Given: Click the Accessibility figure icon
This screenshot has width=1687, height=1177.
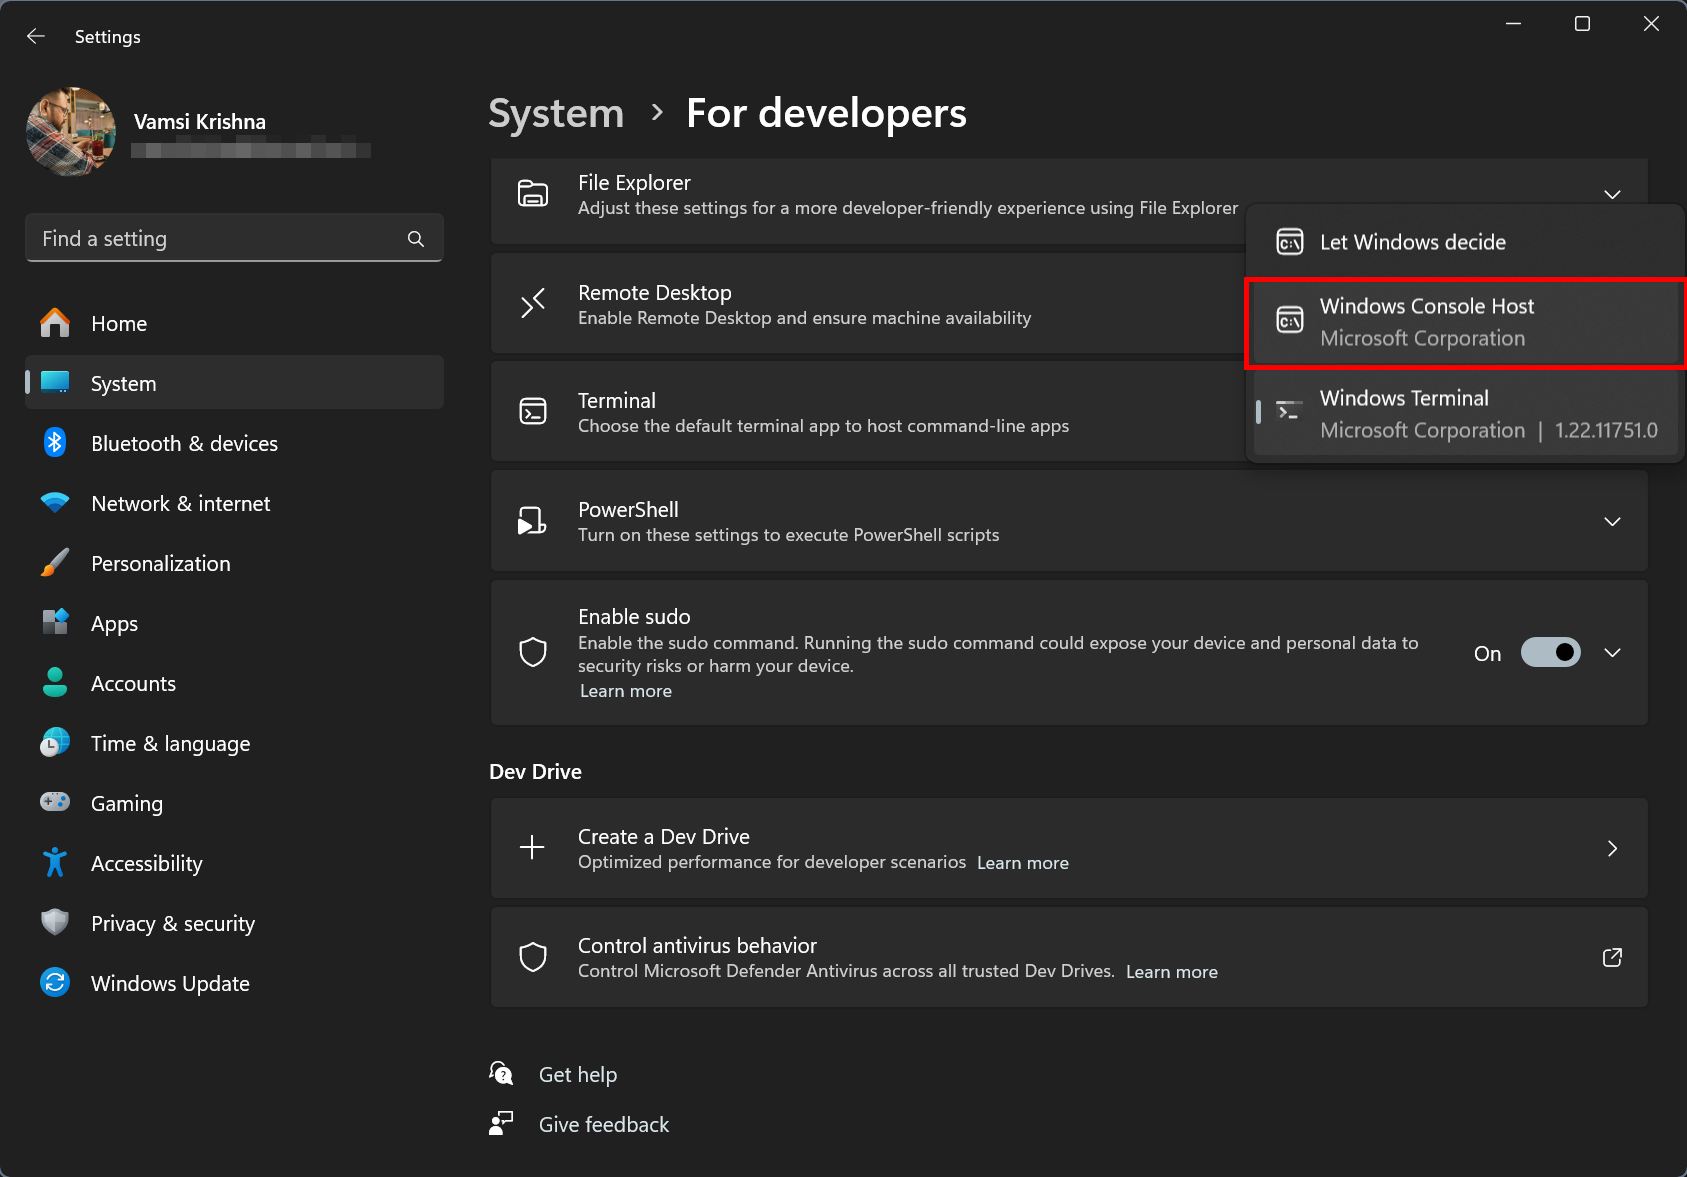Looking at the screenshot, I should [x=55, y=862].
